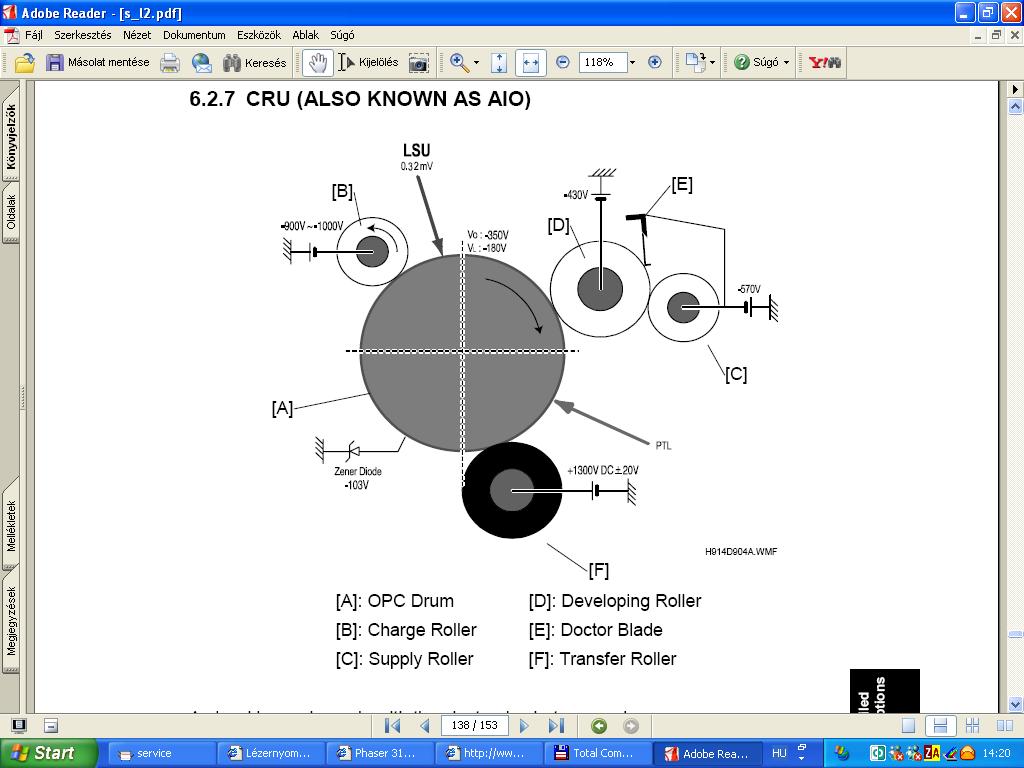
Task: Activate the Kijelölés text select tool
Action: (x=368, y=63)
